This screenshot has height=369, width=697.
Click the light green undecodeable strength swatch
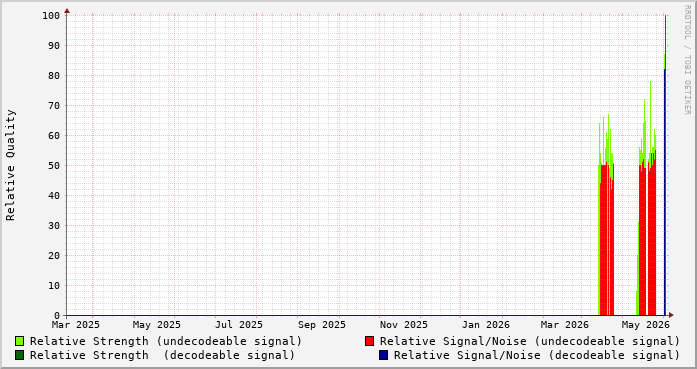click(x=20, y=341)
